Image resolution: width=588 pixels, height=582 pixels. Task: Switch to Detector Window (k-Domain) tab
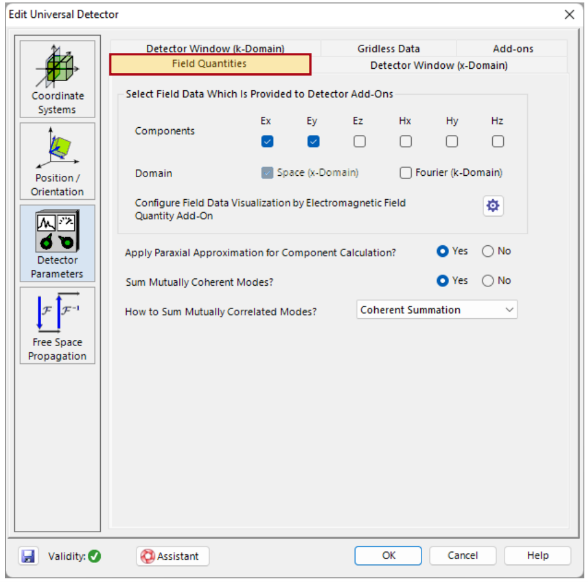(x=215, y=49)
